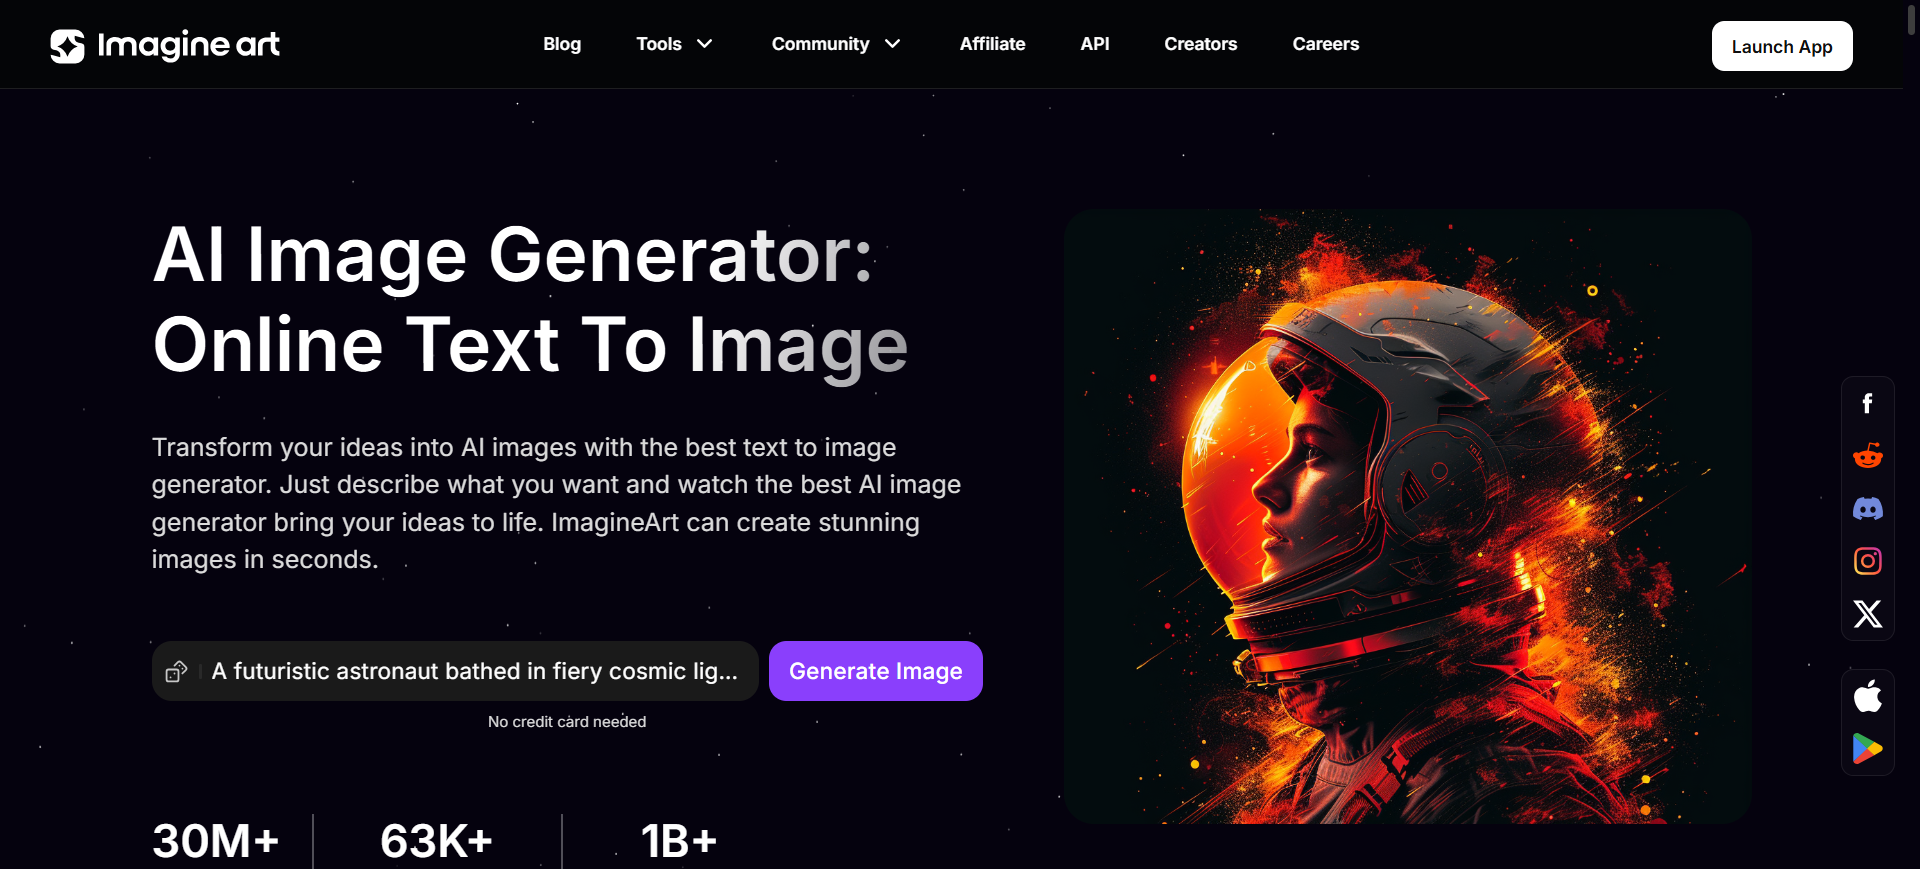Open the Reddit social icon

pyautogui.click(x=1867, y=456)
